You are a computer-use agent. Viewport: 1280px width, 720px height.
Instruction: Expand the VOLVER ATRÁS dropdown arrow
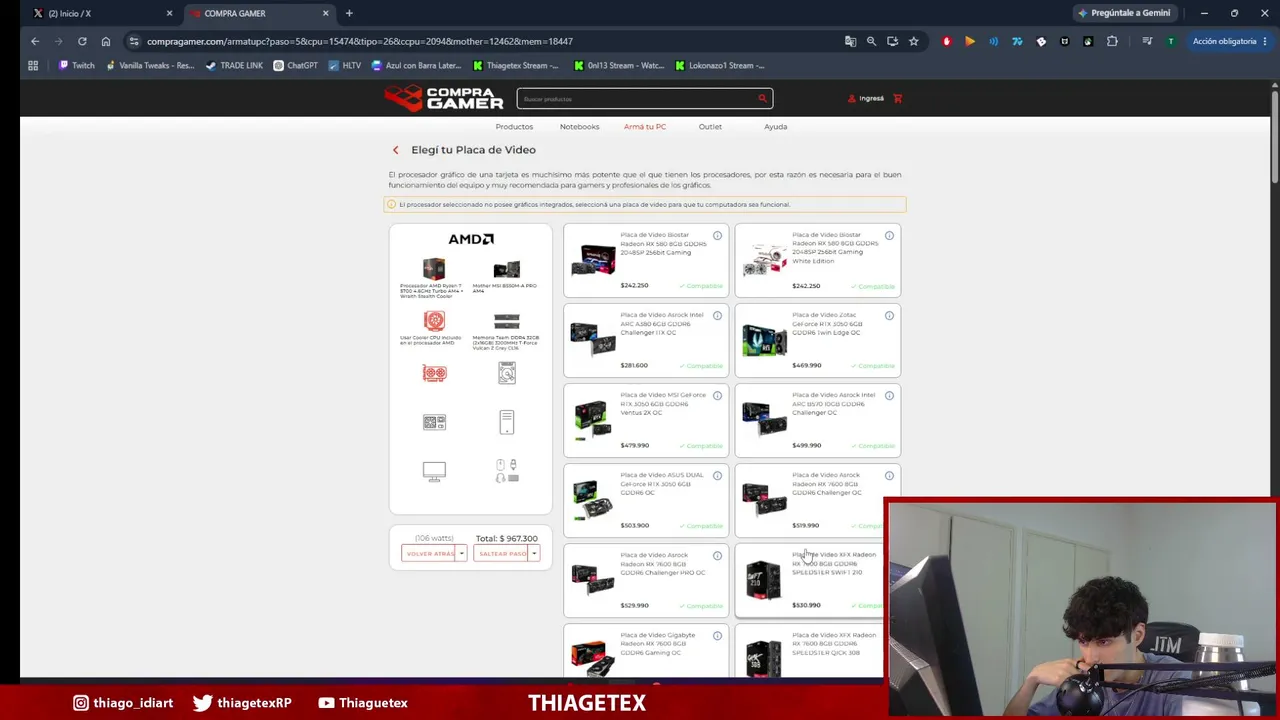[x=461, y=553]
